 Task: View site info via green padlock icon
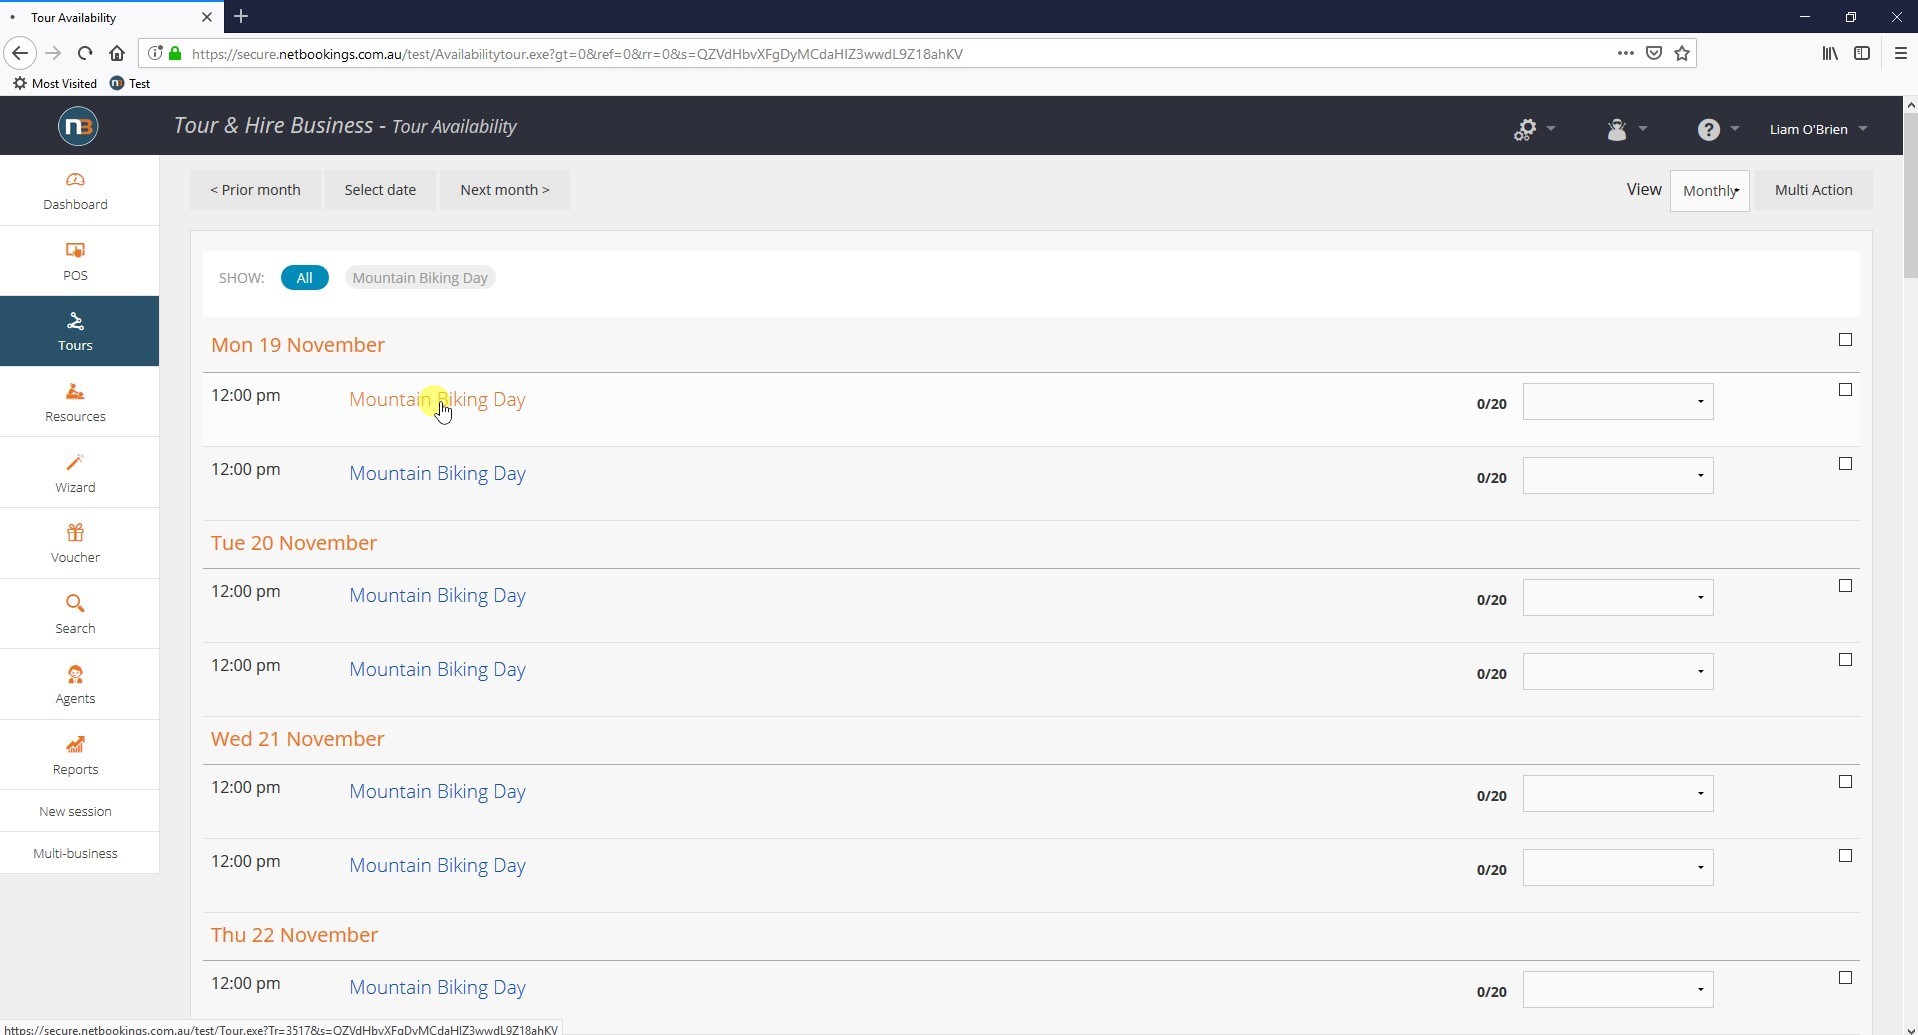[175, 53]
